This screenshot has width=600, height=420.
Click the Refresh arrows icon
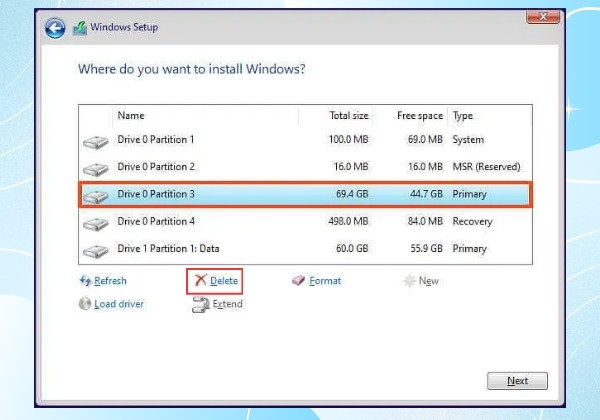[x=85, y=281]
